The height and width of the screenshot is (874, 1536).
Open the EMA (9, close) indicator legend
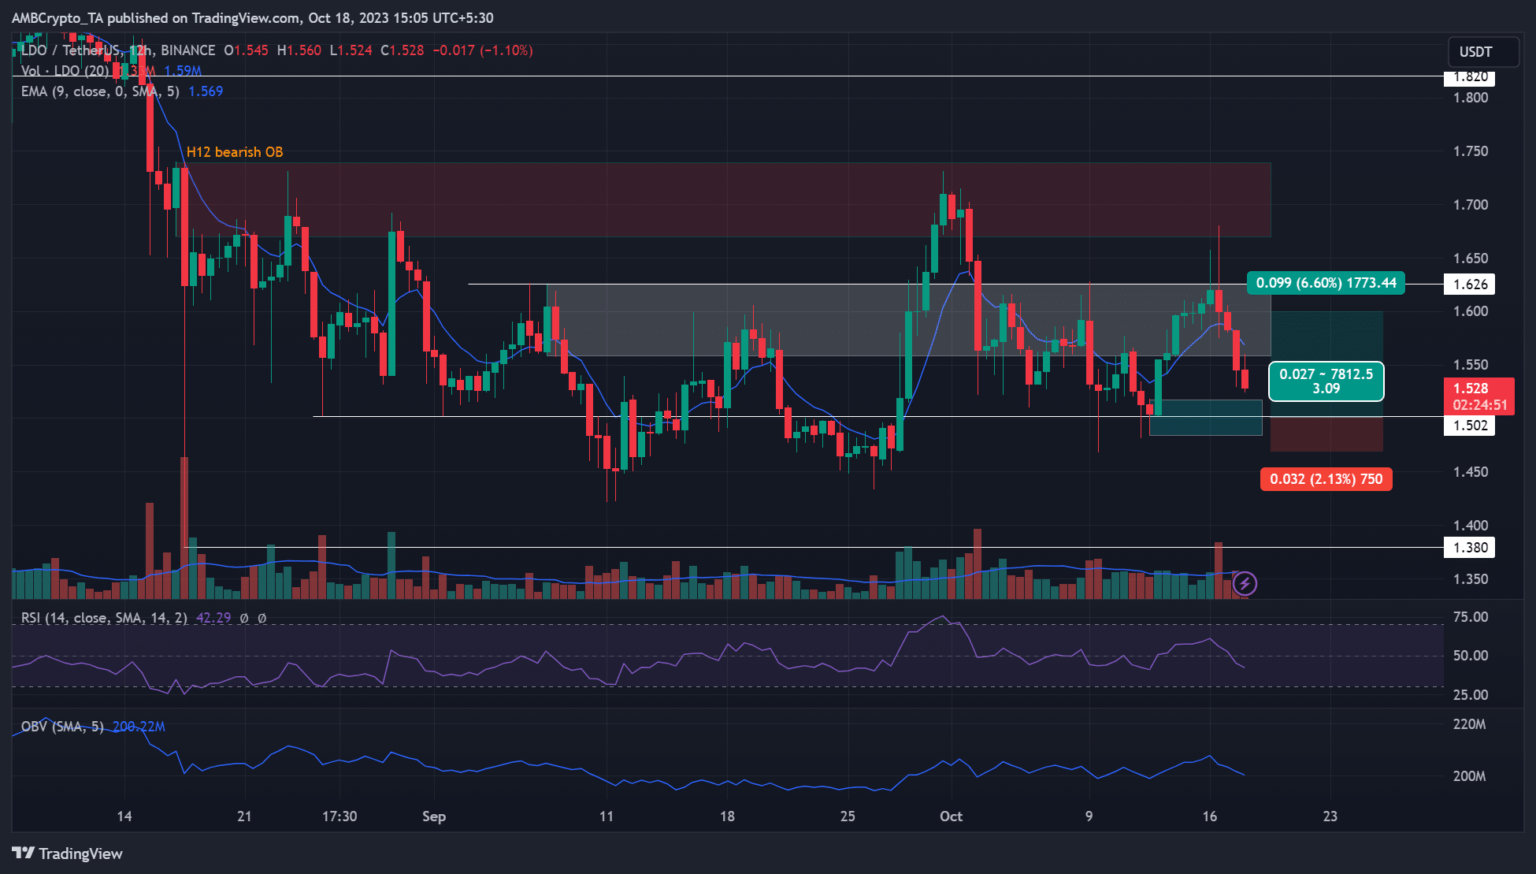(100, 91)
